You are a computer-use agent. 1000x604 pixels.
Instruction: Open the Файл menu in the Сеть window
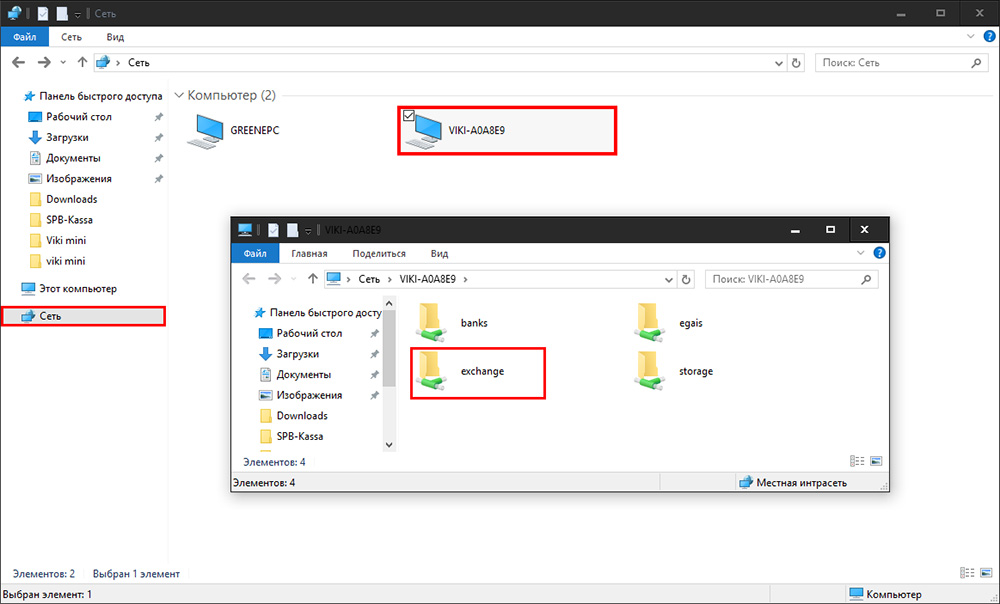click(25, 37)
